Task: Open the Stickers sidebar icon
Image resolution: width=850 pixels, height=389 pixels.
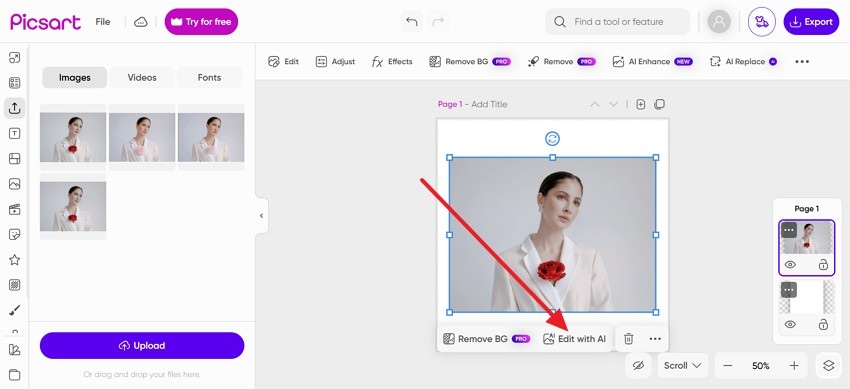Action: coord(15,235)
